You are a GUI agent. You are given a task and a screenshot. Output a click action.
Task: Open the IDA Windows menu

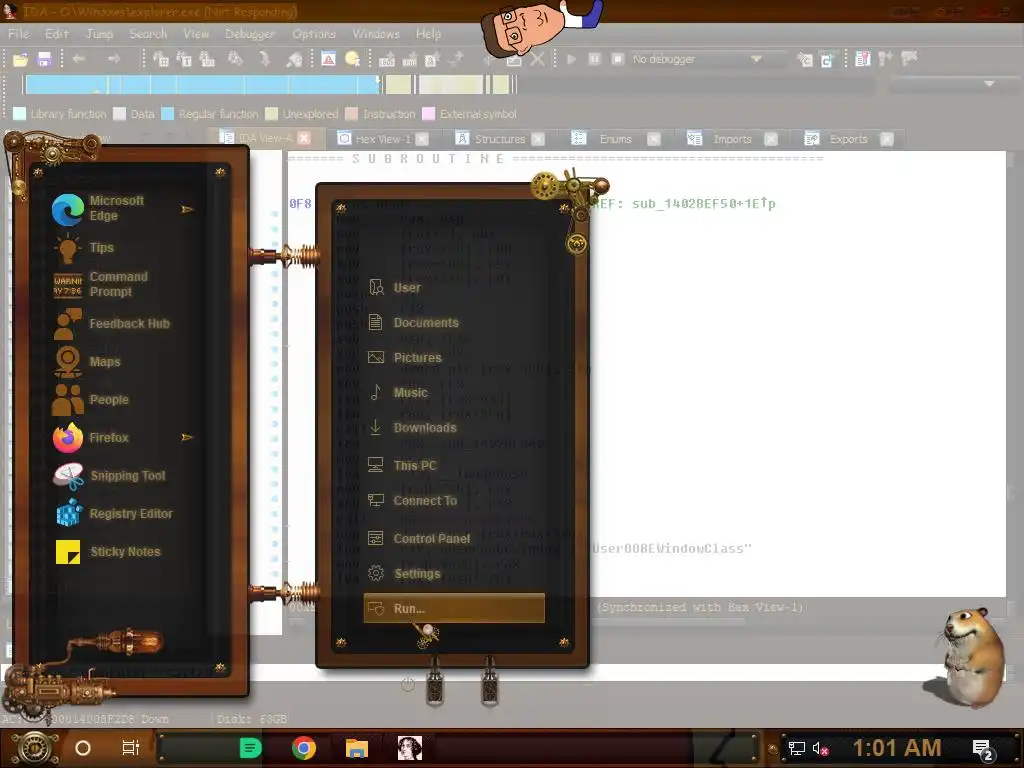point(376,33)
